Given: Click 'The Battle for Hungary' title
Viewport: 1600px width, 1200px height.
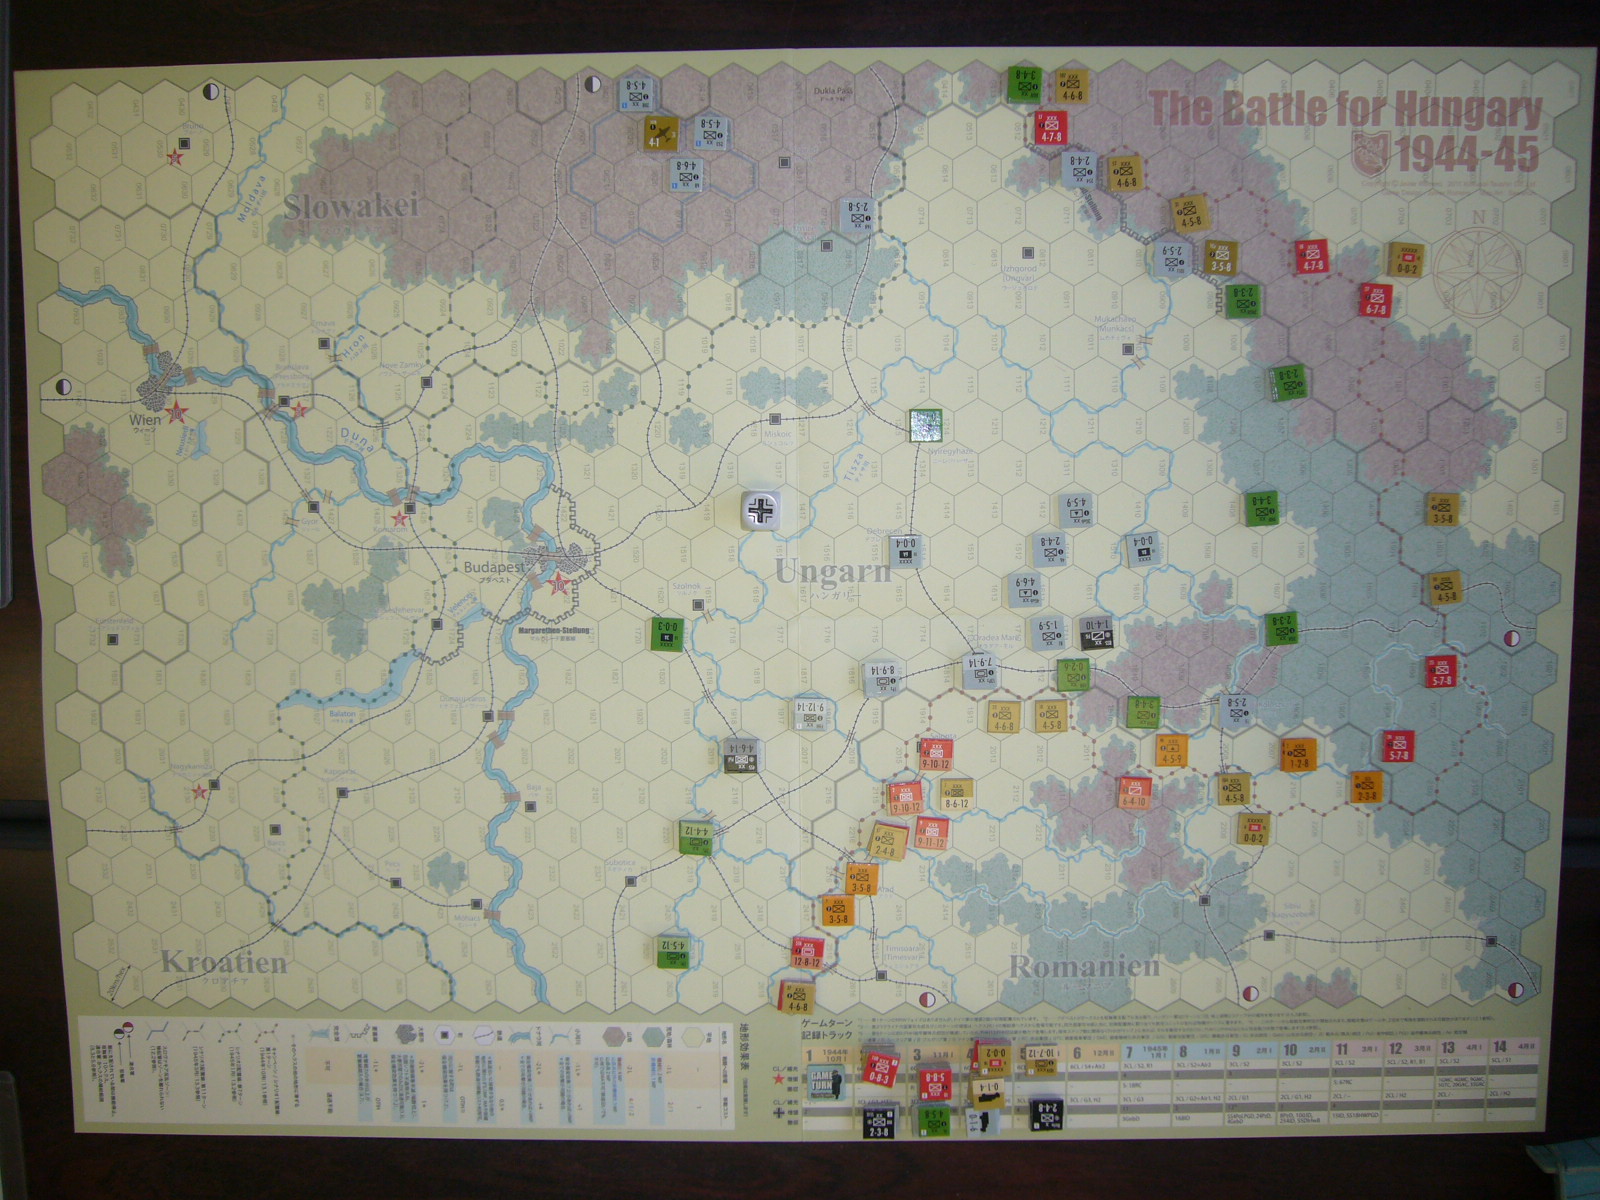Looking at the screenshot, I should point(1346,110).
